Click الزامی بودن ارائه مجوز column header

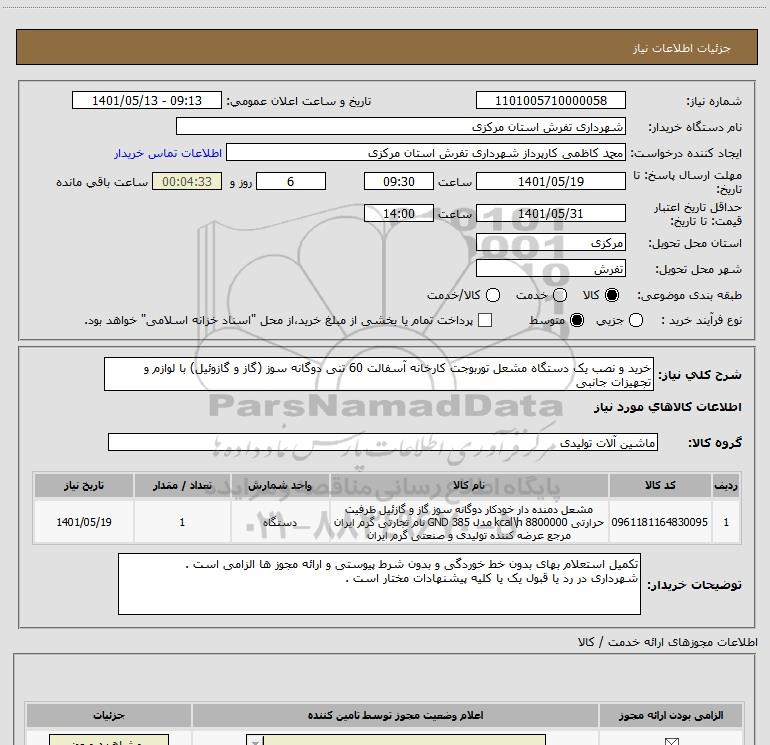click(671, 715)
